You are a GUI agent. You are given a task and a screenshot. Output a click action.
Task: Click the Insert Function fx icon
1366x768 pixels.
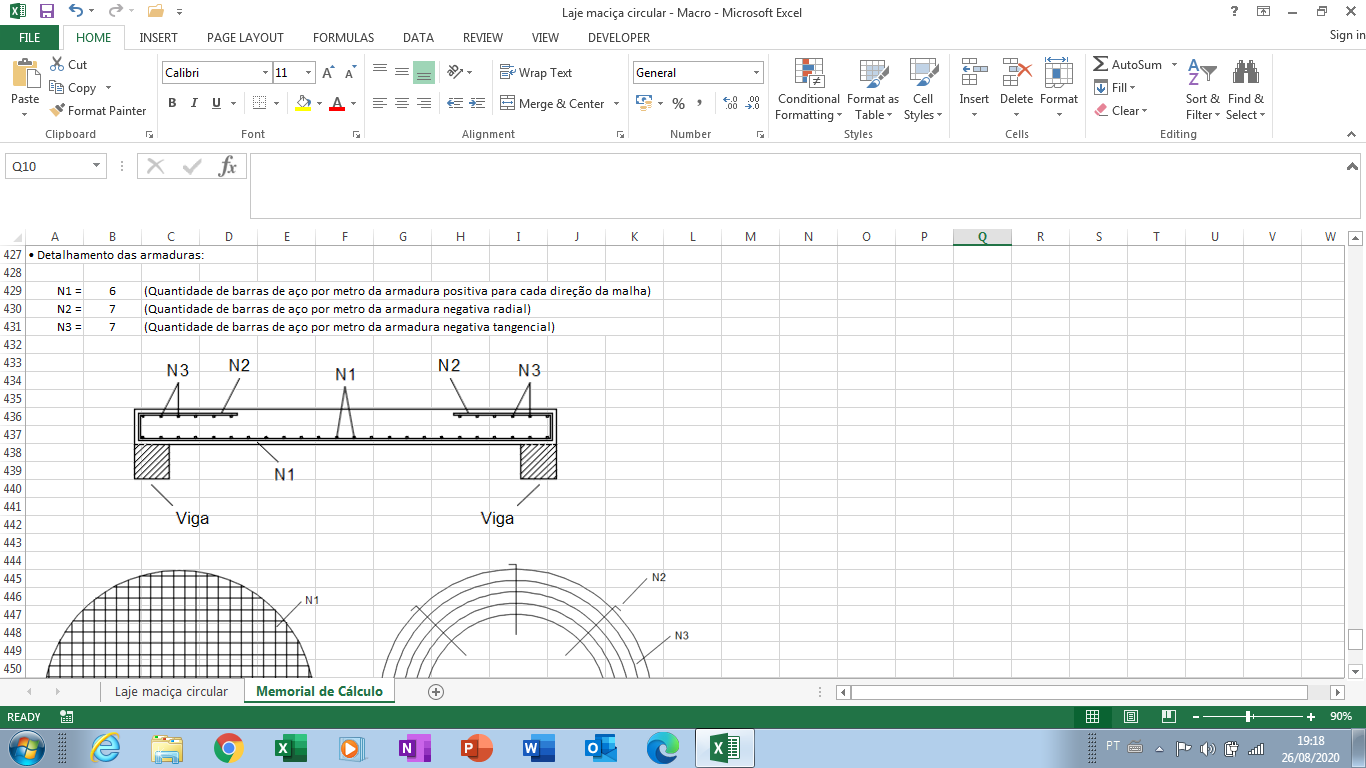(x=228, y=166)
